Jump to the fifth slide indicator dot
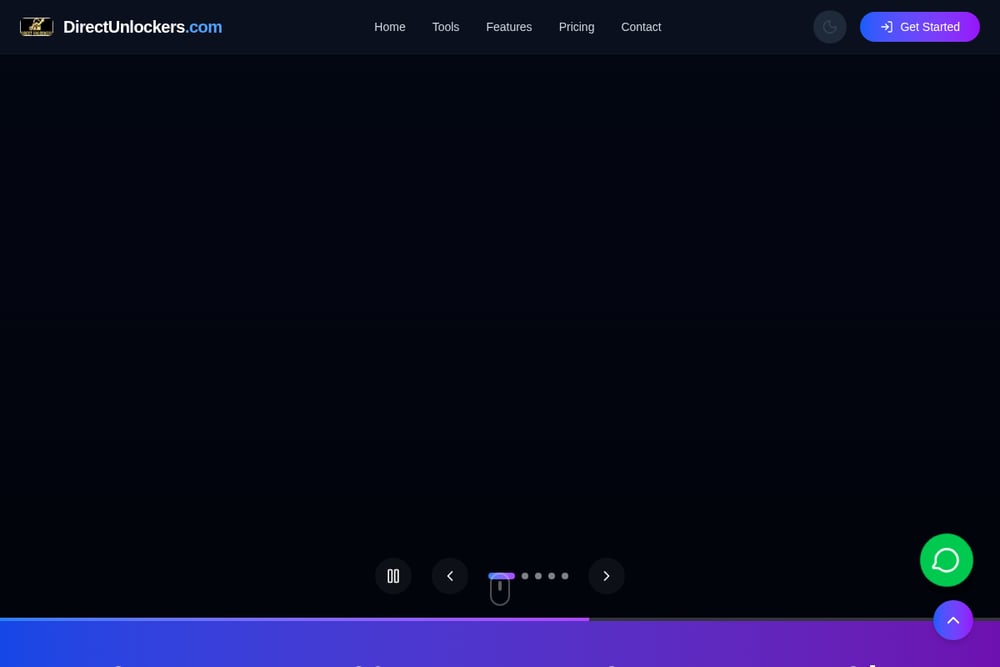The width and height of the screenshot is (1000, 667). pyautogui.click(x=565, y=576)
